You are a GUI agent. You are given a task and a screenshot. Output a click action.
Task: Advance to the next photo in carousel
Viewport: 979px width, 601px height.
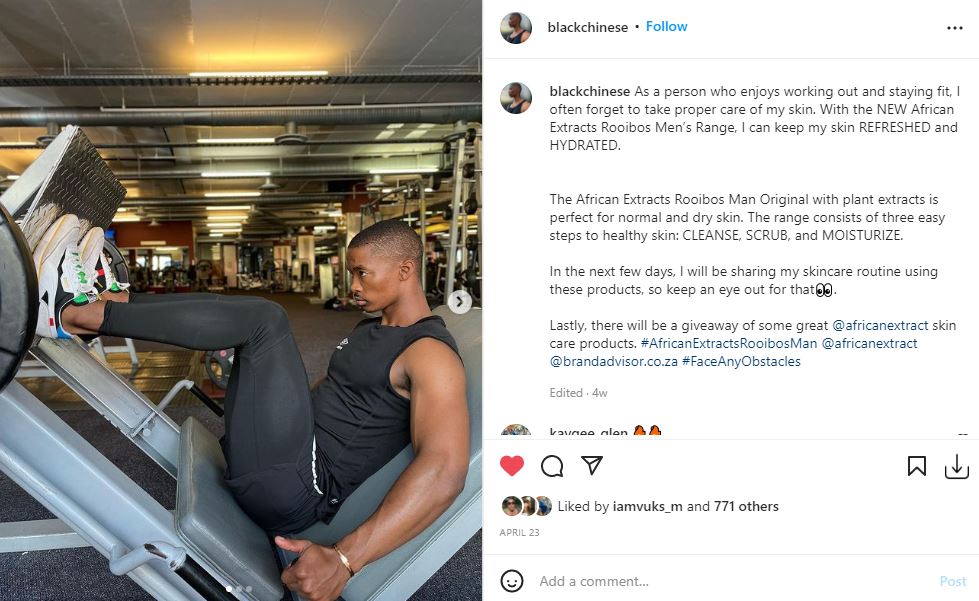pos(460,302)
